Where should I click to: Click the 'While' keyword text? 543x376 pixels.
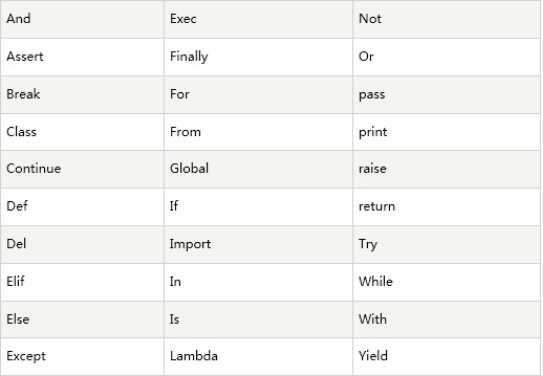pyautogui.click(x=376, y=281)
